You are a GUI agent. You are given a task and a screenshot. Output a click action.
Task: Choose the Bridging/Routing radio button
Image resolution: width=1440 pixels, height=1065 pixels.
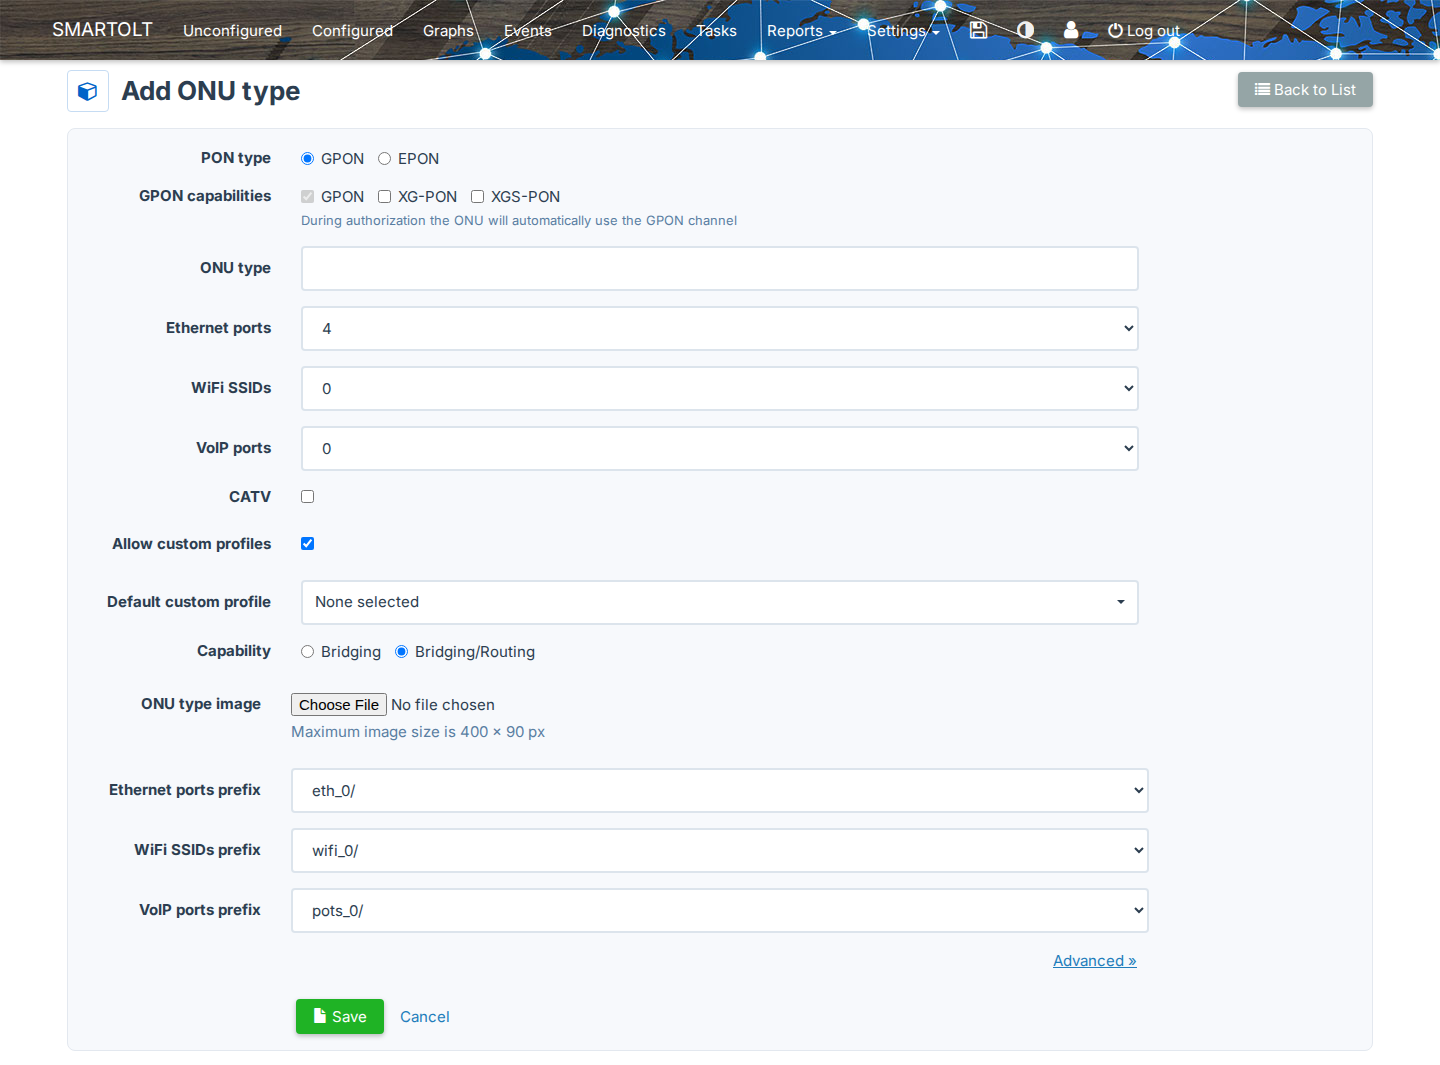click(x=402, y=652)
